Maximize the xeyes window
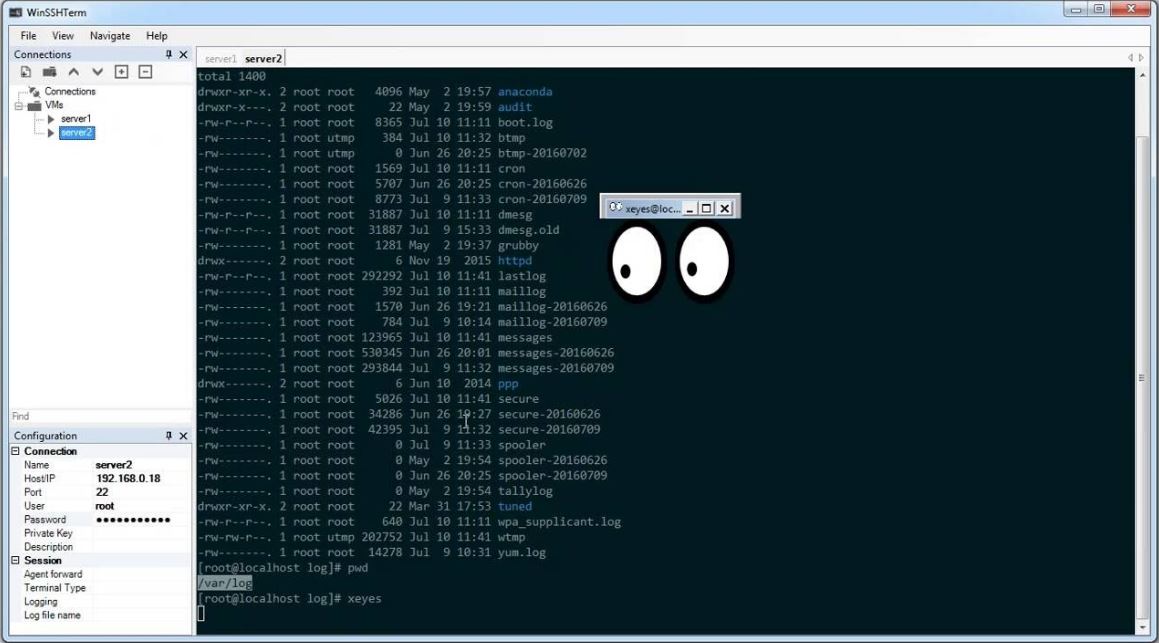This screenshot has width=1159, height=643. coord(707,208)
